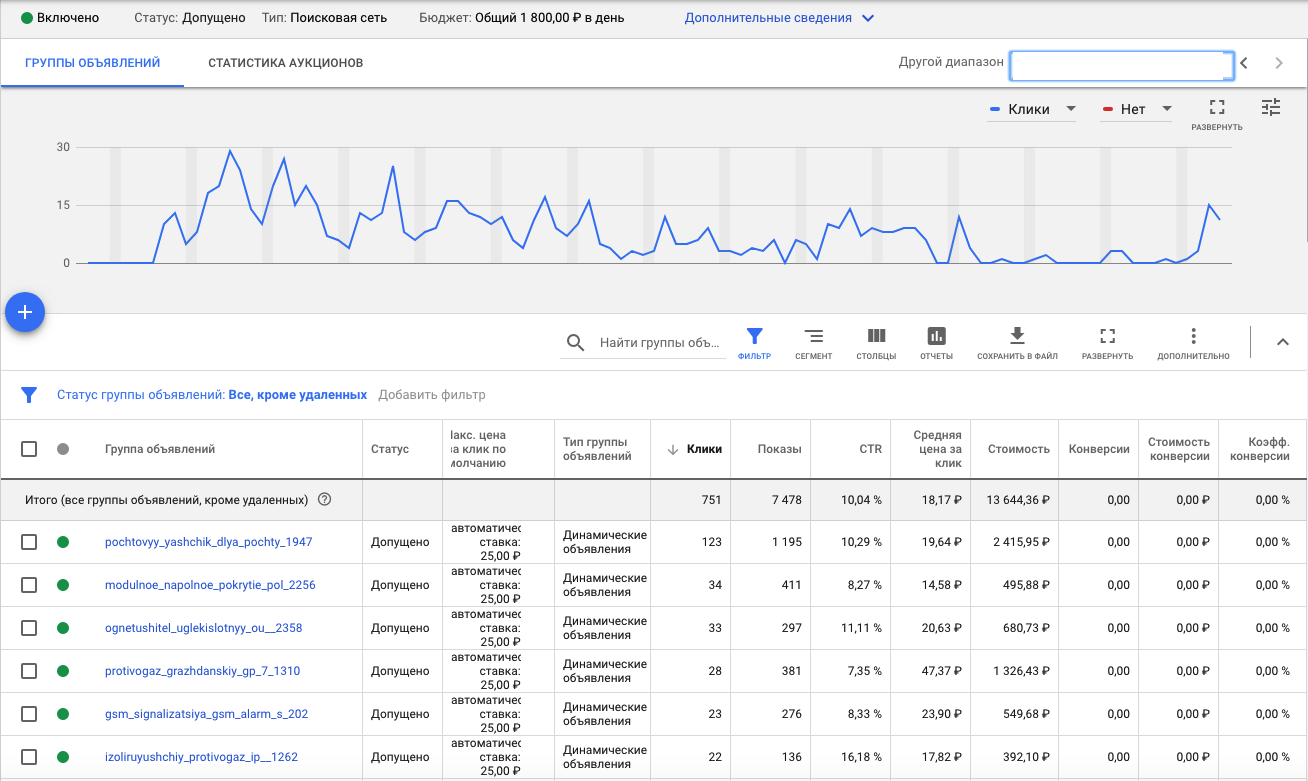Open the Filter tool icon
This screenshot has height=781, width=1308.
(755, 336)
